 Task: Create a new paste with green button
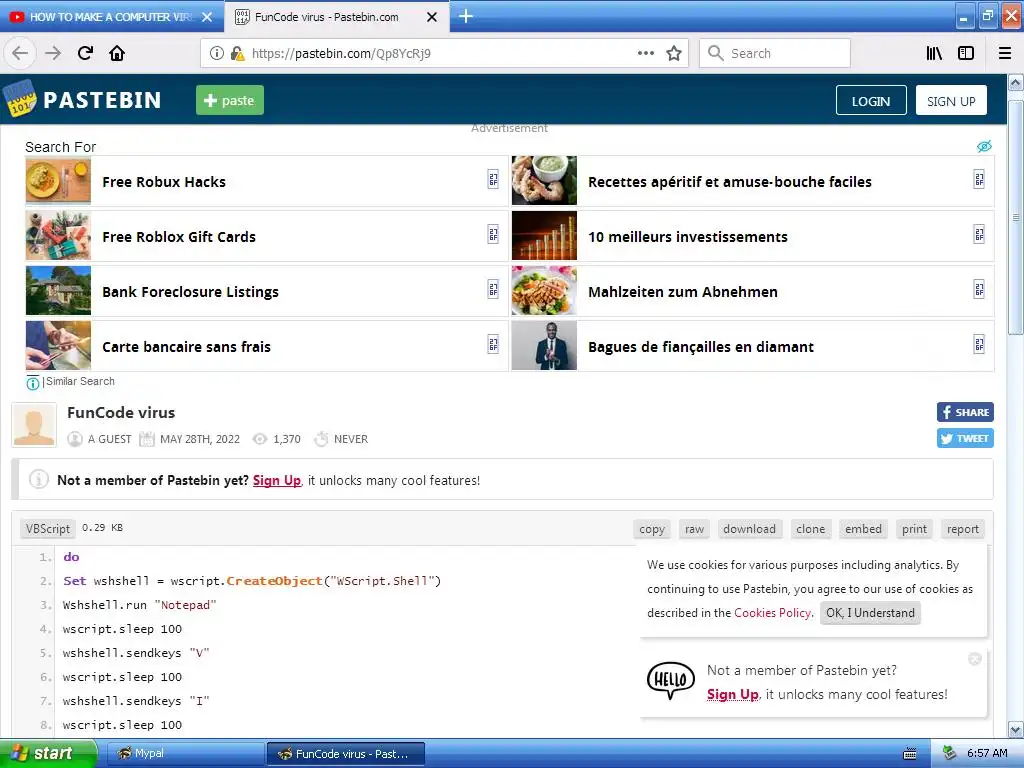click(x=230, y=100)
